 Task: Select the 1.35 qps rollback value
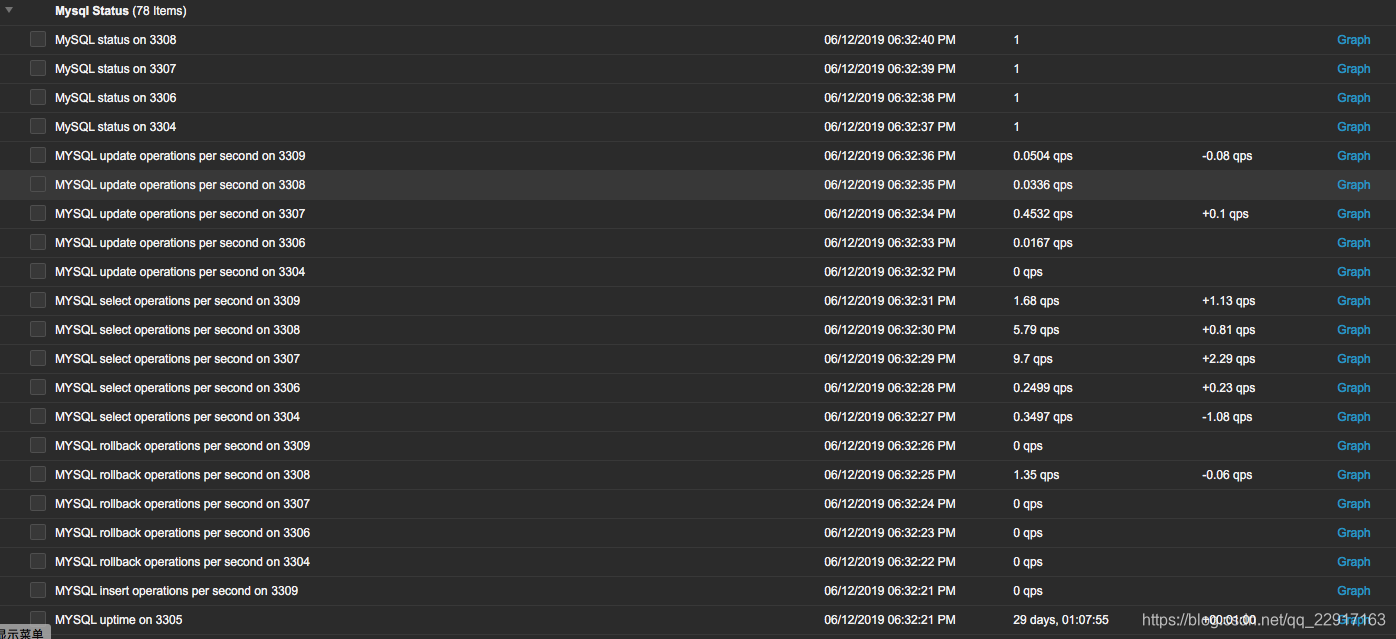pos(1036,475)
